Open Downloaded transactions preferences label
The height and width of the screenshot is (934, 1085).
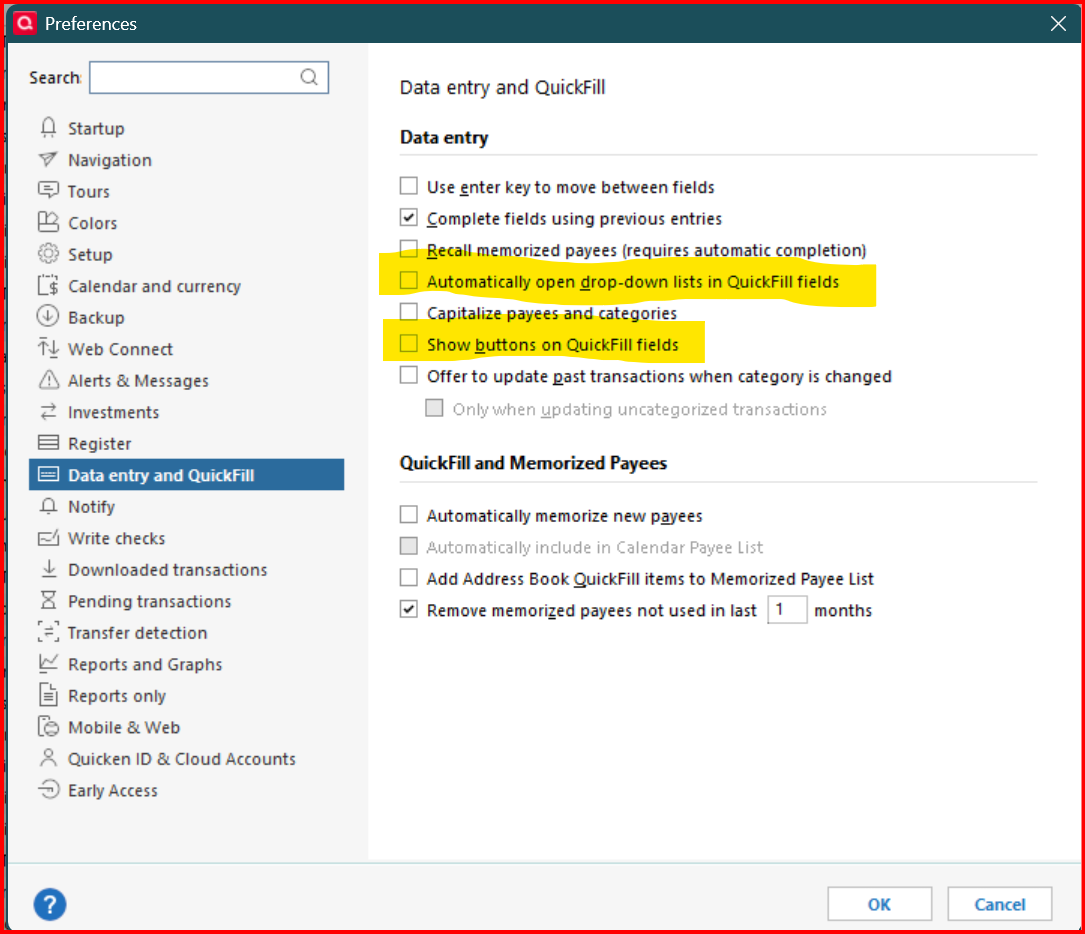[167, 569]
